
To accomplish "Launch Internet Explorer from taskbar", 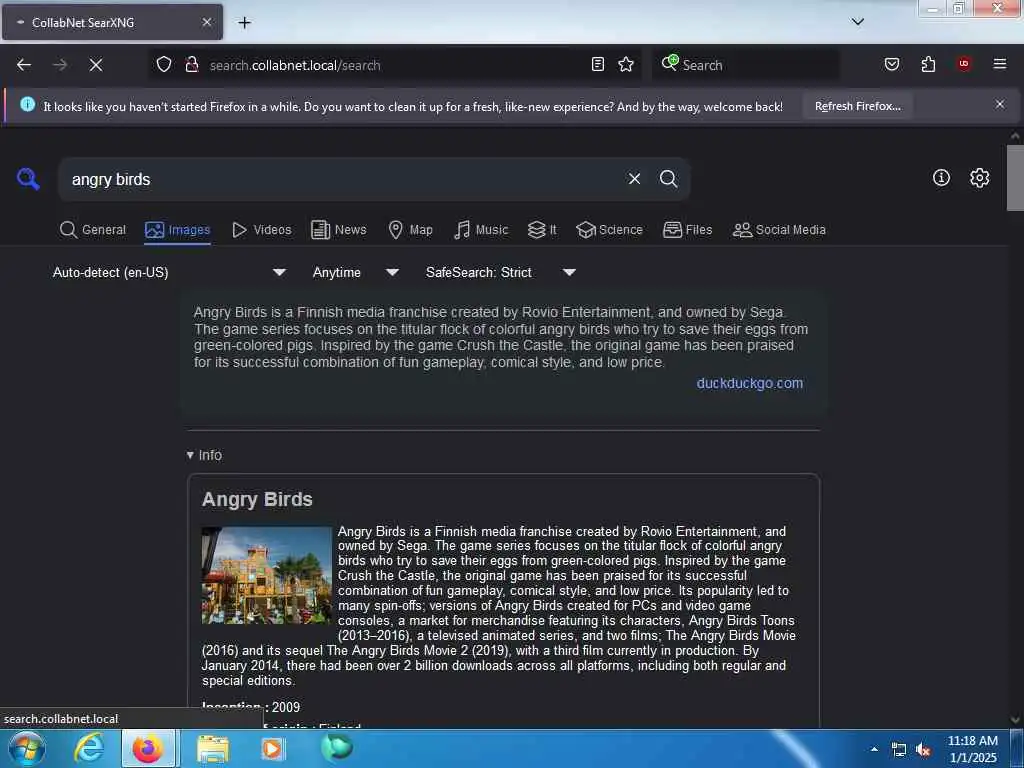I will pos(89,748).
